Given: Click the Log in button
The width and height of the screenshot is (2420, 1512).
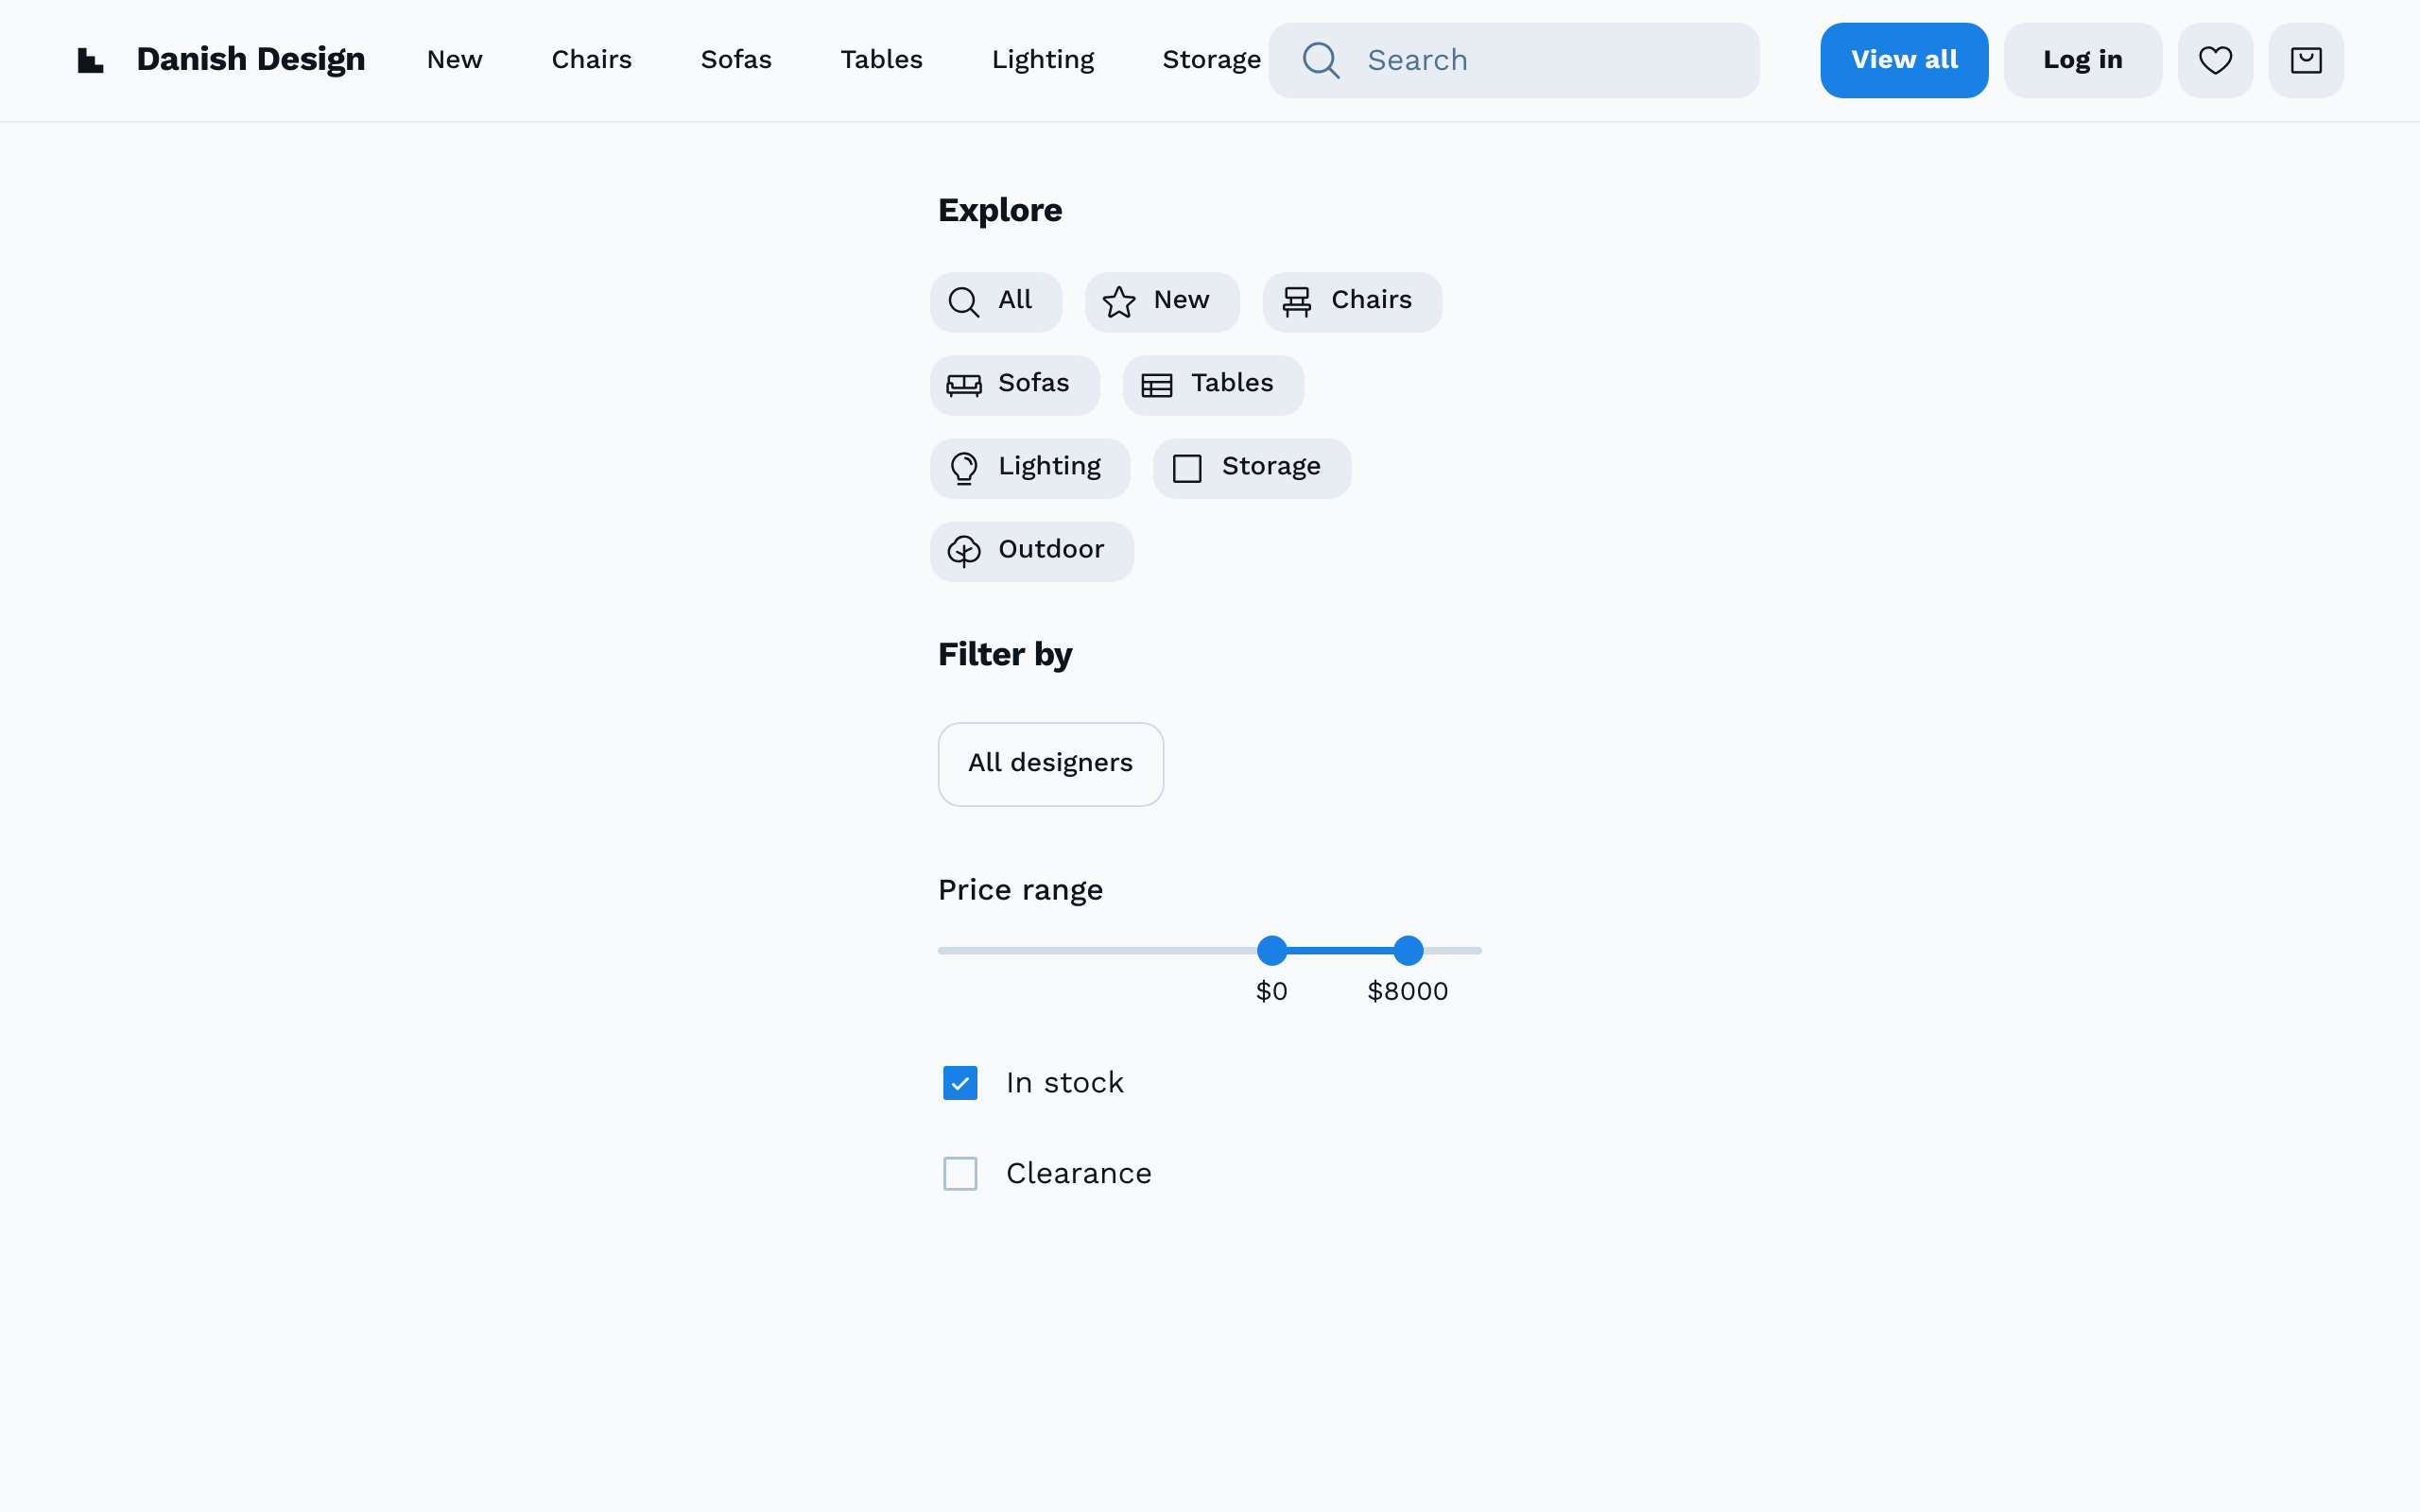Looking at the screenshot, I should [x=2082, y=60].
